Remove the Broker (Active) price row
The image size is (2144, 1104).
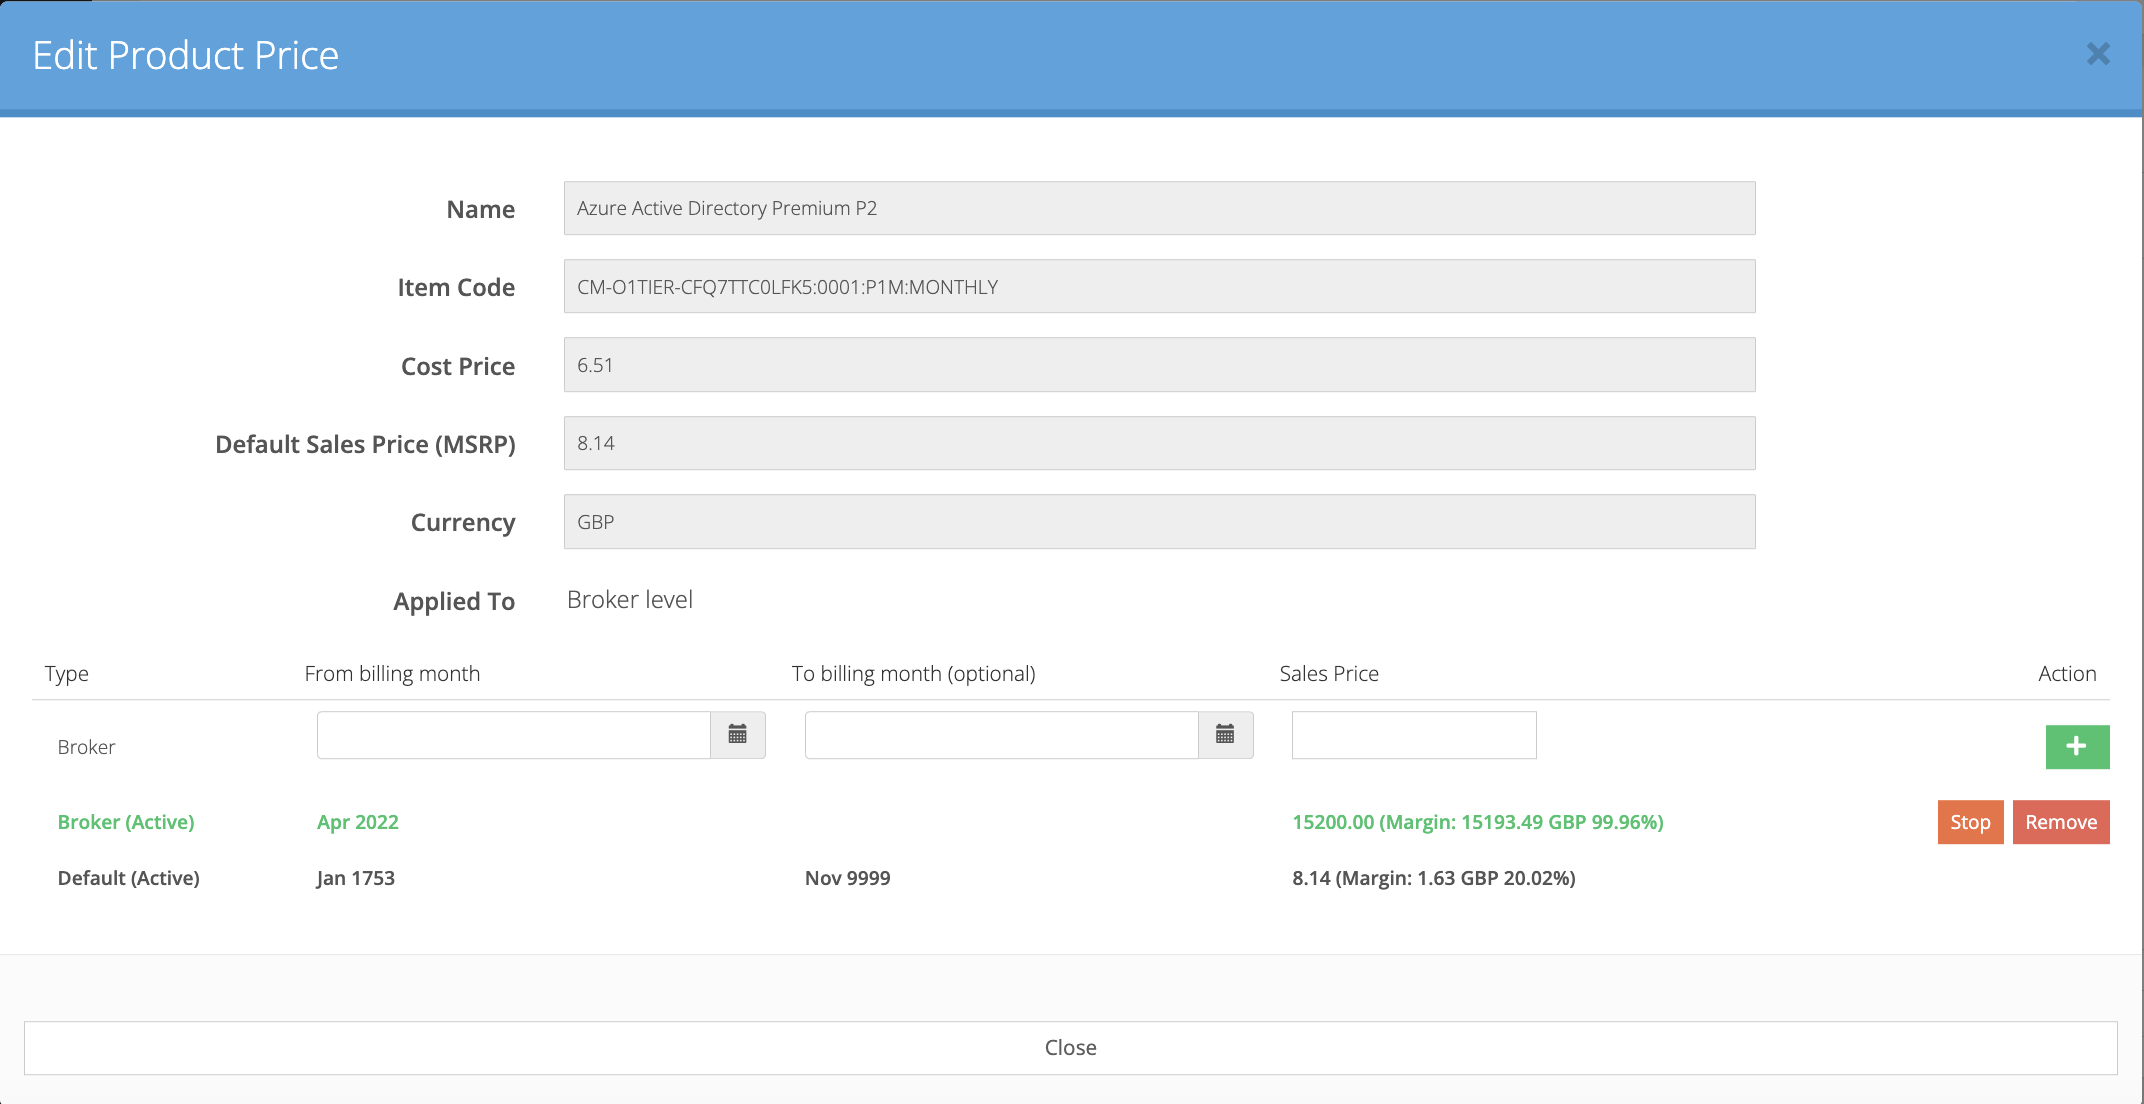point(2061,822)
